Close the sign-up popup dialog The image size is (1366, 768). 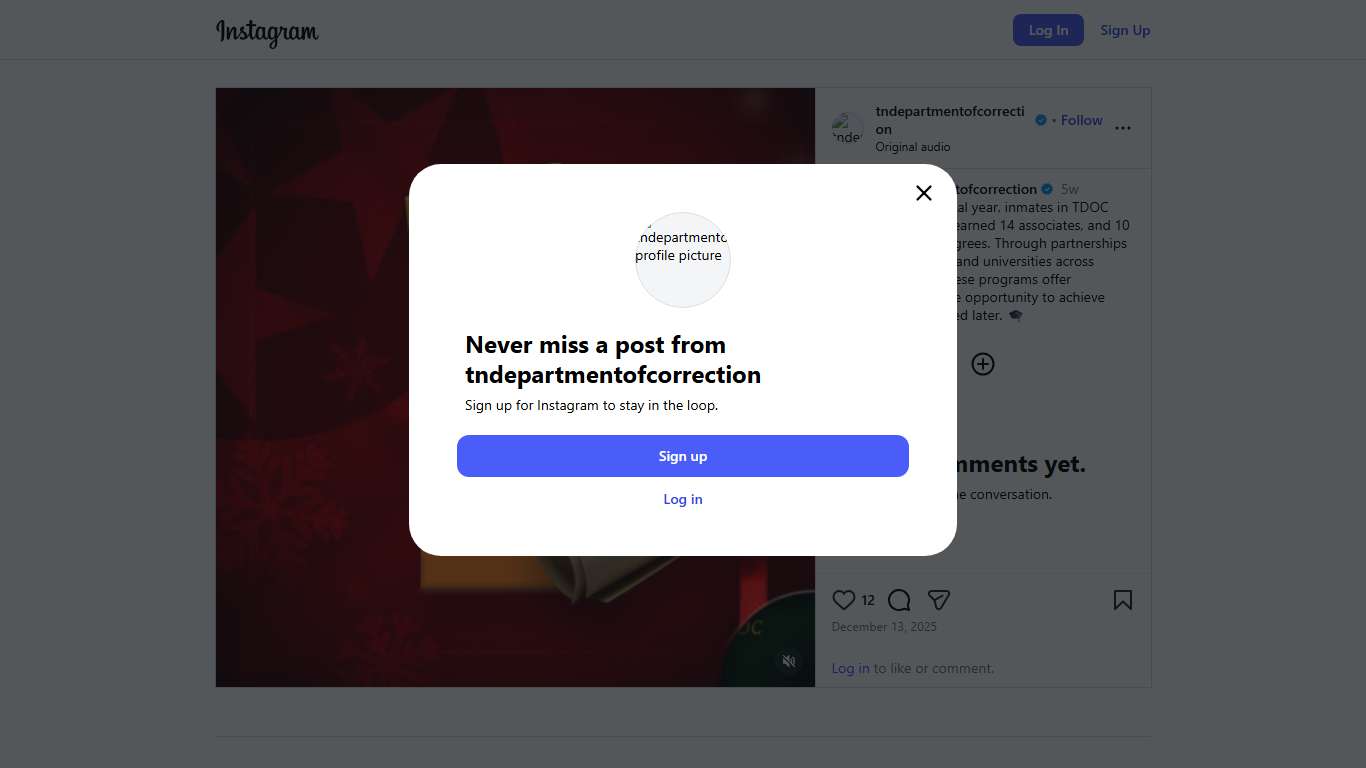tap(923, 193)
